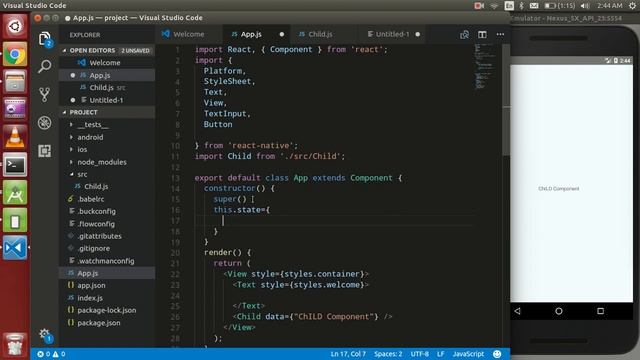Screen dimensions: 640x360
Task: Click Open Changes icon in editor toolbar
Action: pos(464,35)
